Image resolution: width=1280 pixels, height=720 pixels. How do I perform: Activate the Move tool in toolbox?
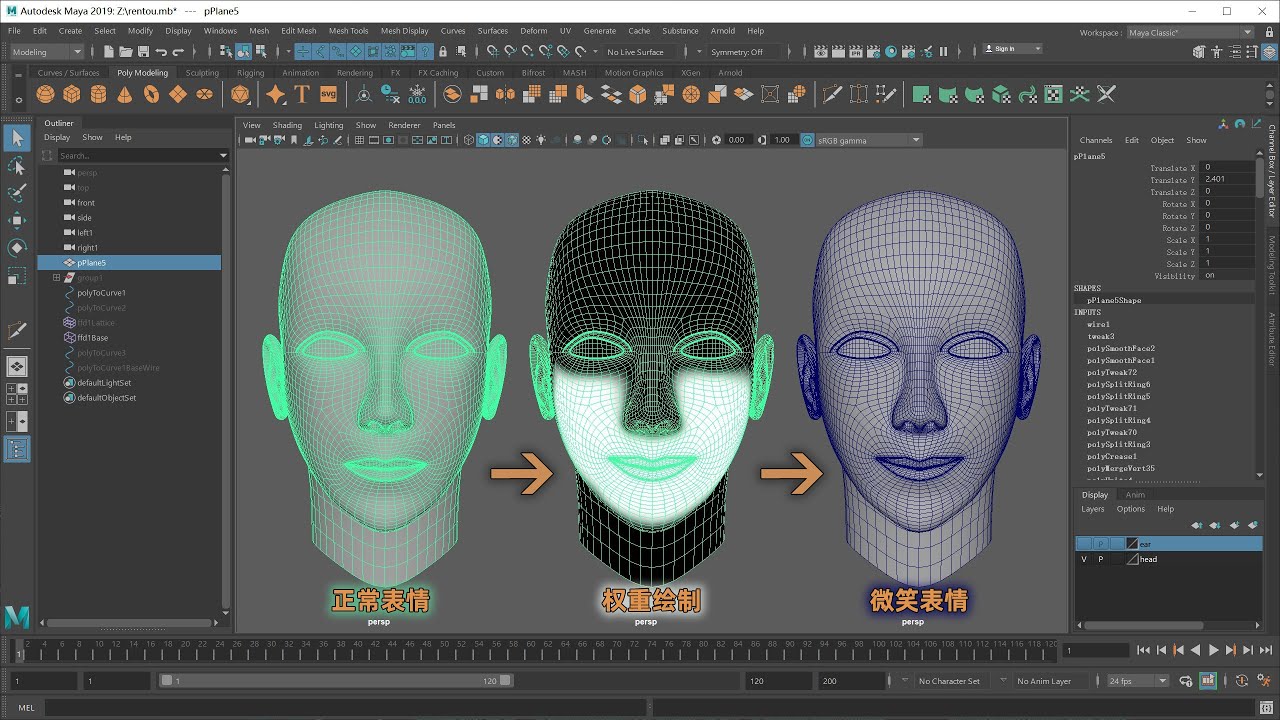point(16,220)
